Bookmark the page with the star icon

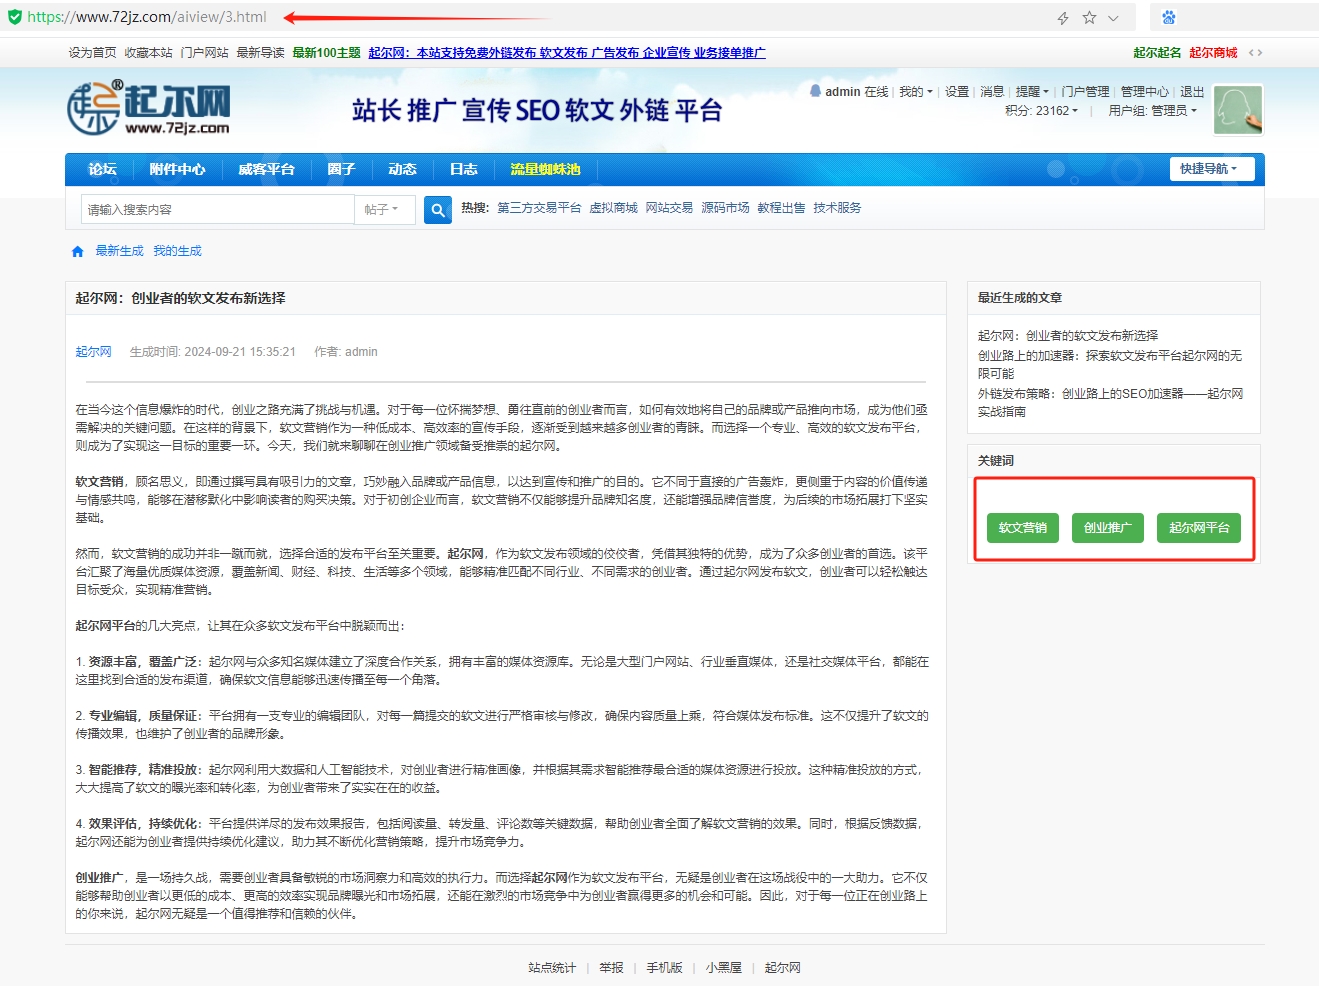pyautogui.click(x=1089, y=18)
